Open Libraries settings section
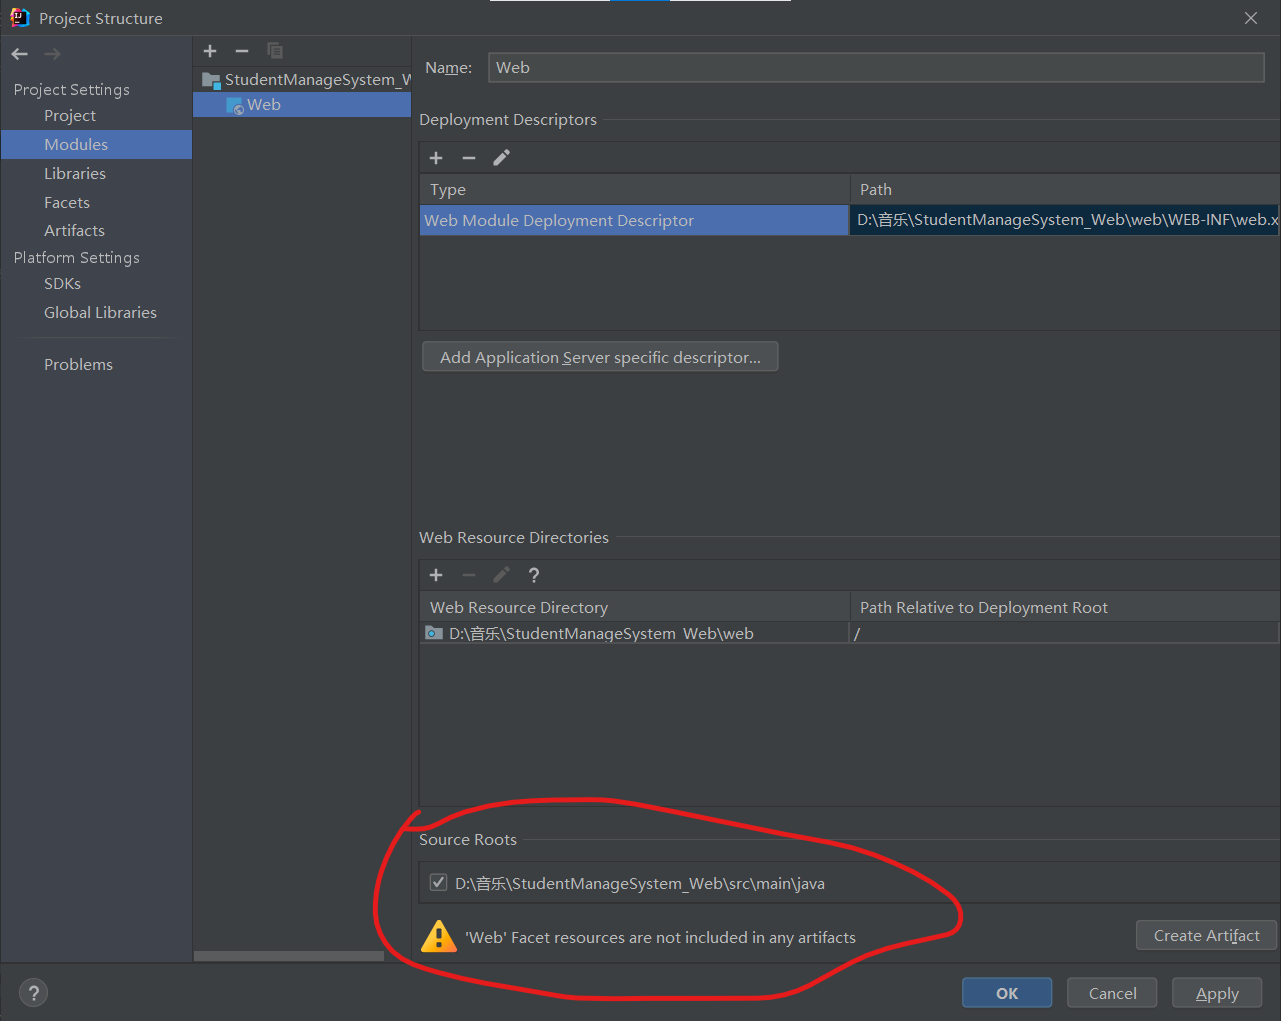1281x1021 pixels. [x=75, y=174]
